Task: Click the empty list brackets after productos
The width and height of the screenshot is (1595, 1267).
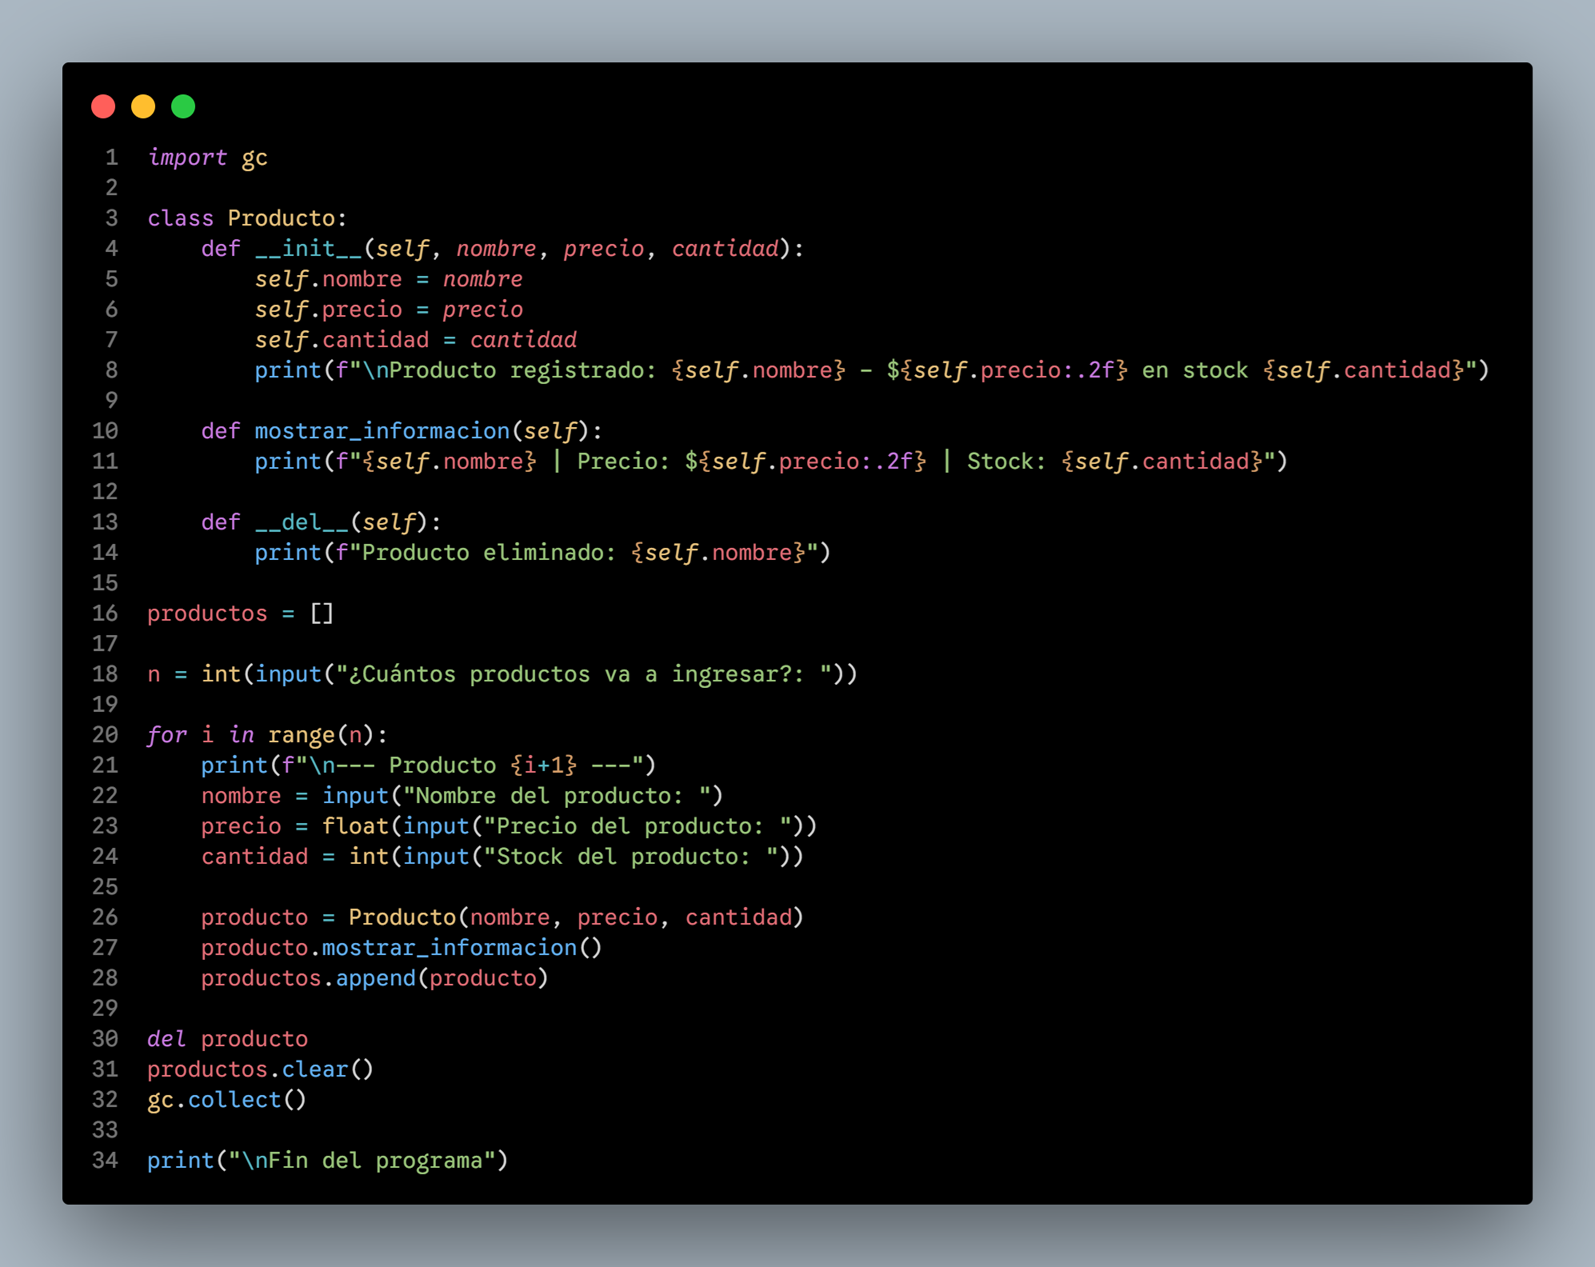Action: (x=321, y=614)
